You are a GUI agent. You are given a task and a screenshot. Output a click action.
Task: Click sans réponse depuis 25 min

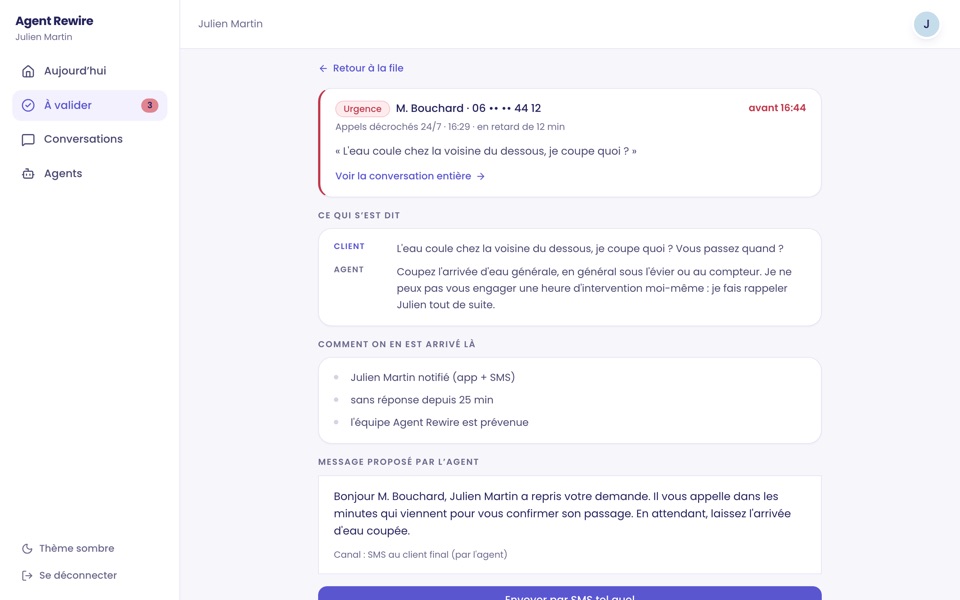[422, 400]
